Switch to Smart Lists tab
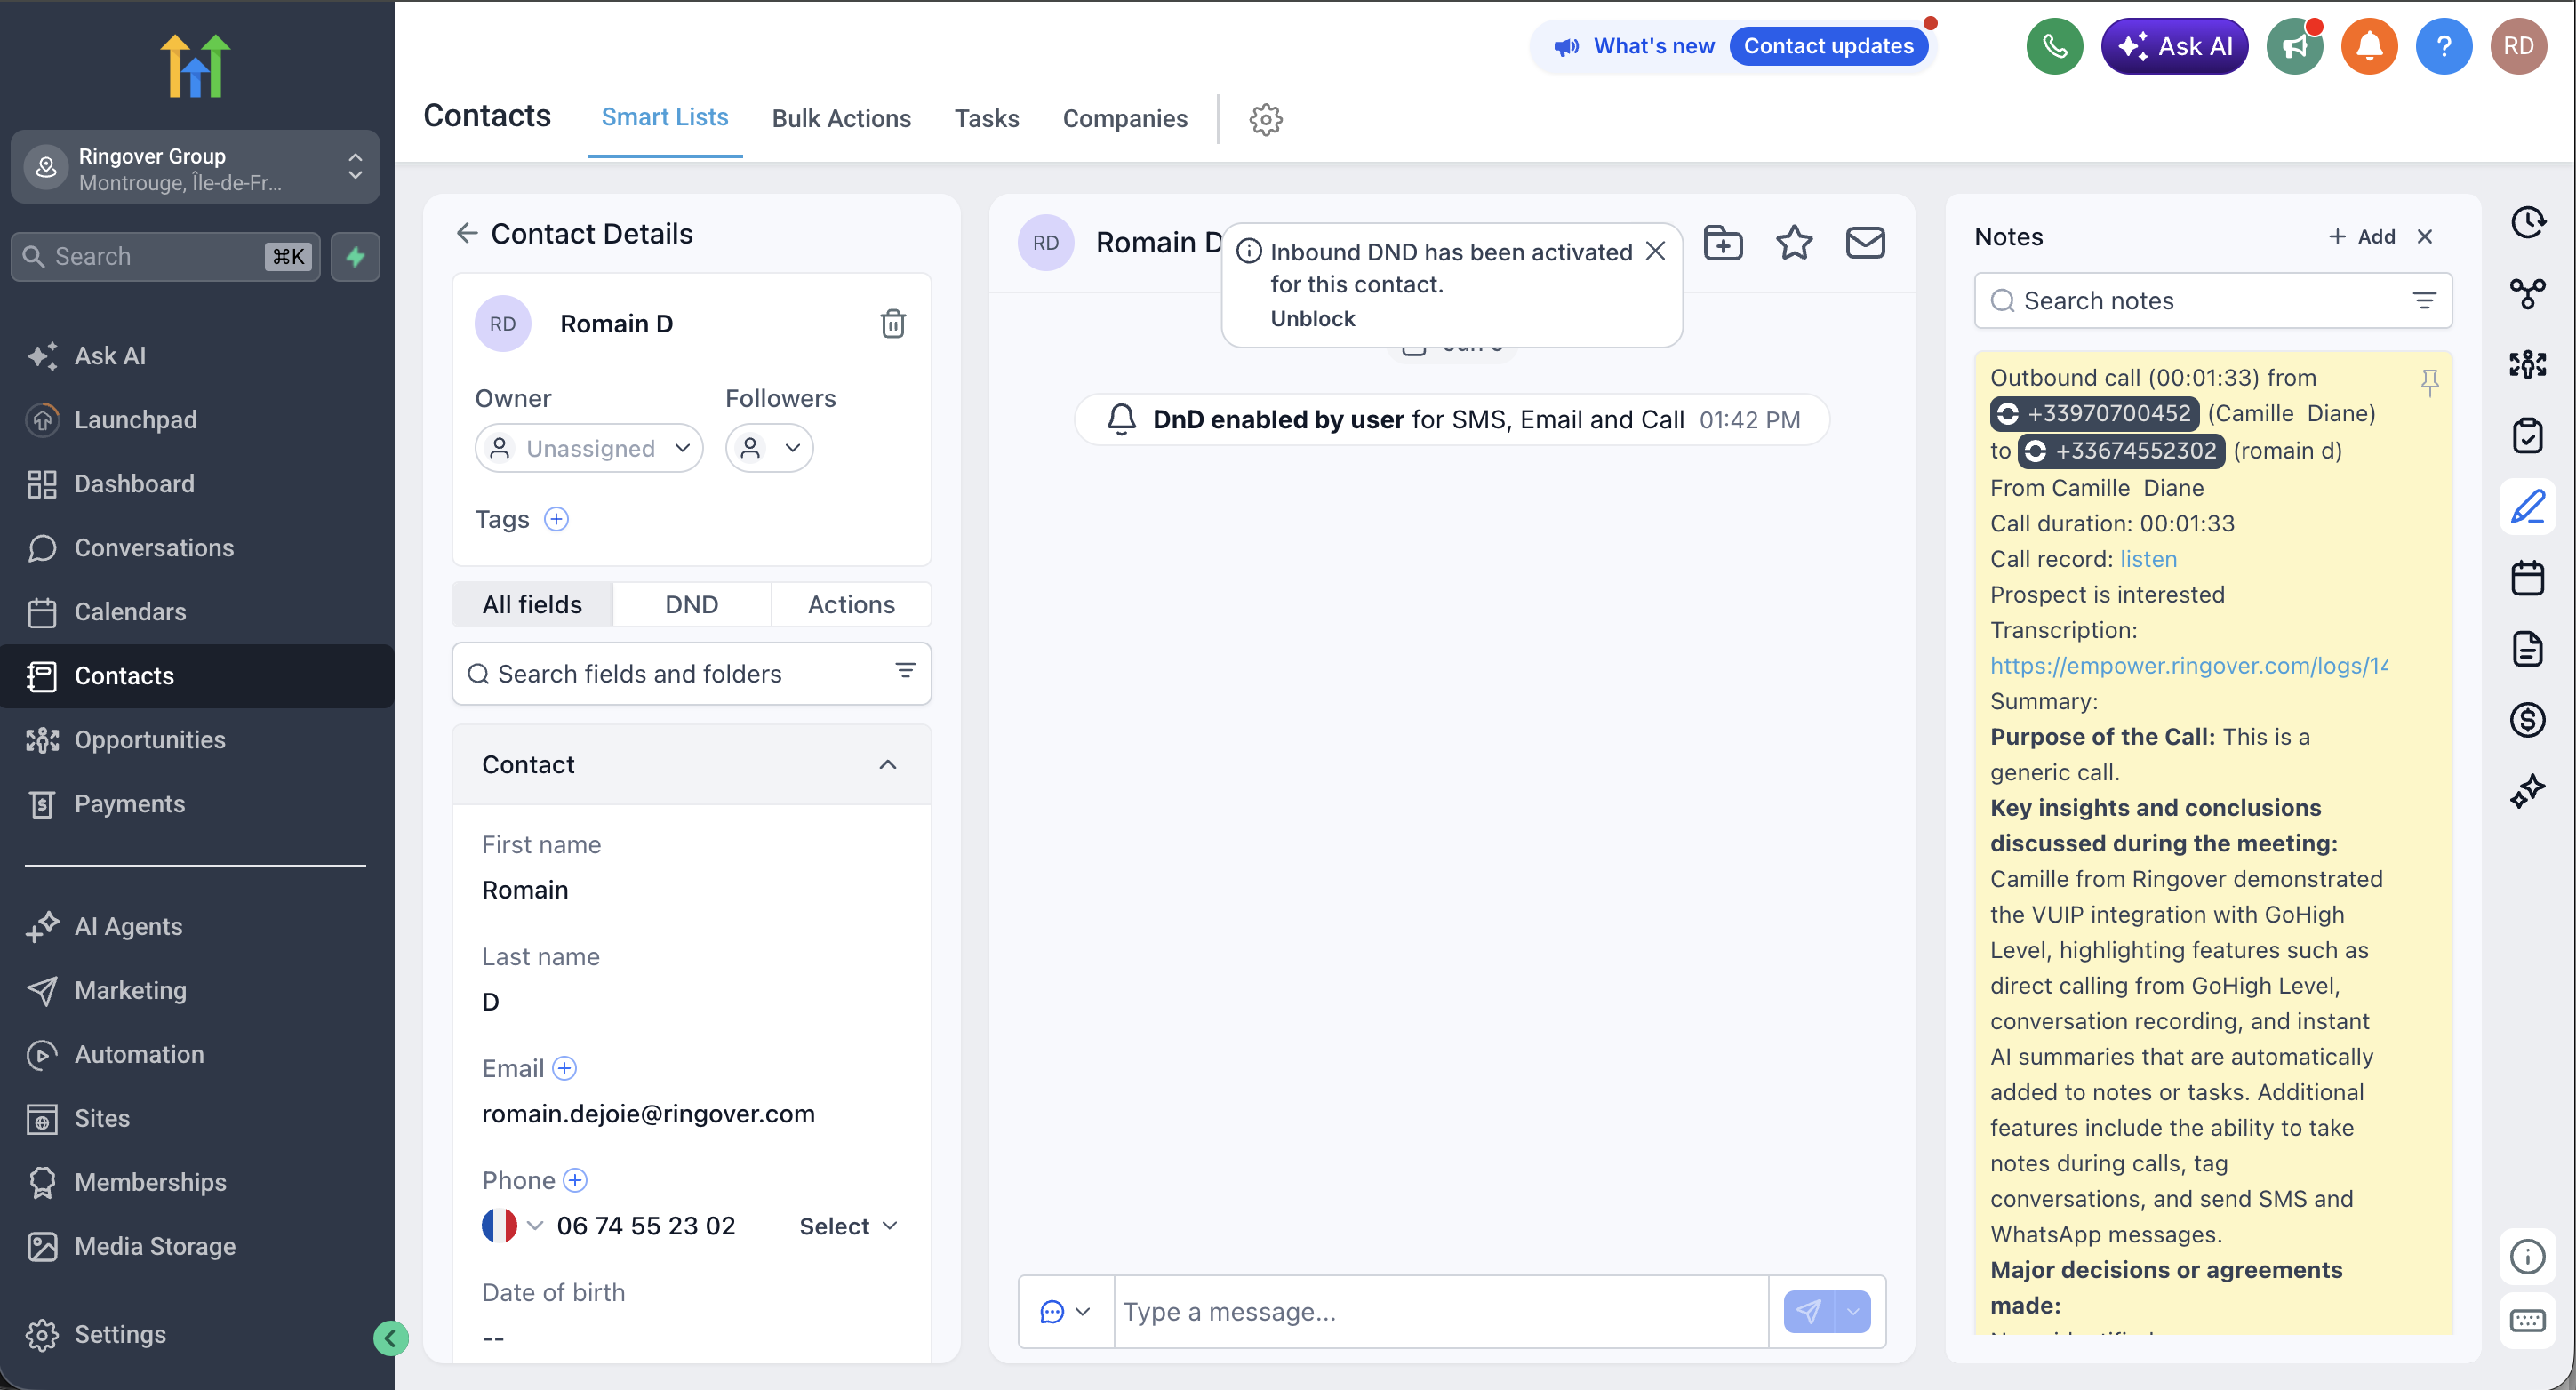The image size is (2576, 1390). click(x=664, y=117)
